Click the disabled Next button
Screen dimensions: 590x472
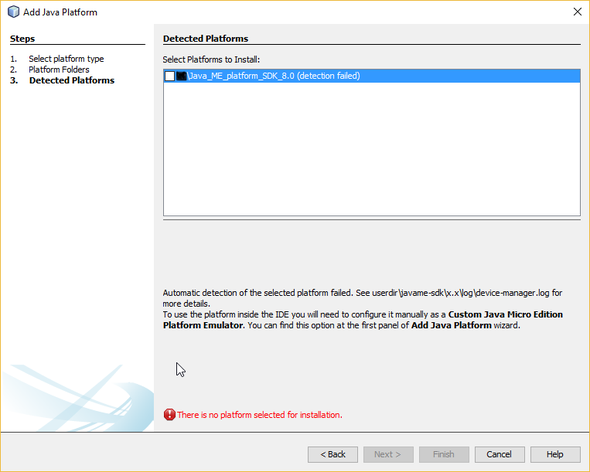pyautogui.click(x=388, y=454)
